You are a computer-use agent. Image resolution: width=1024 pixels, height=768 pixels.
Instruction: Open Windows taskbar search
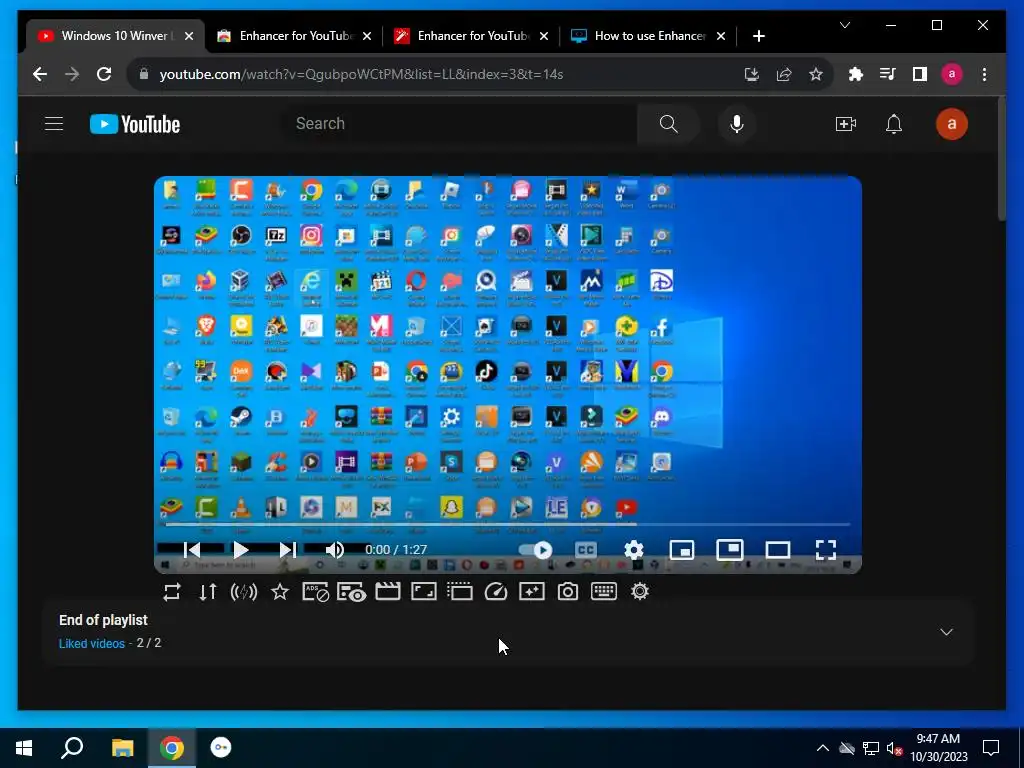pos(72,748)
